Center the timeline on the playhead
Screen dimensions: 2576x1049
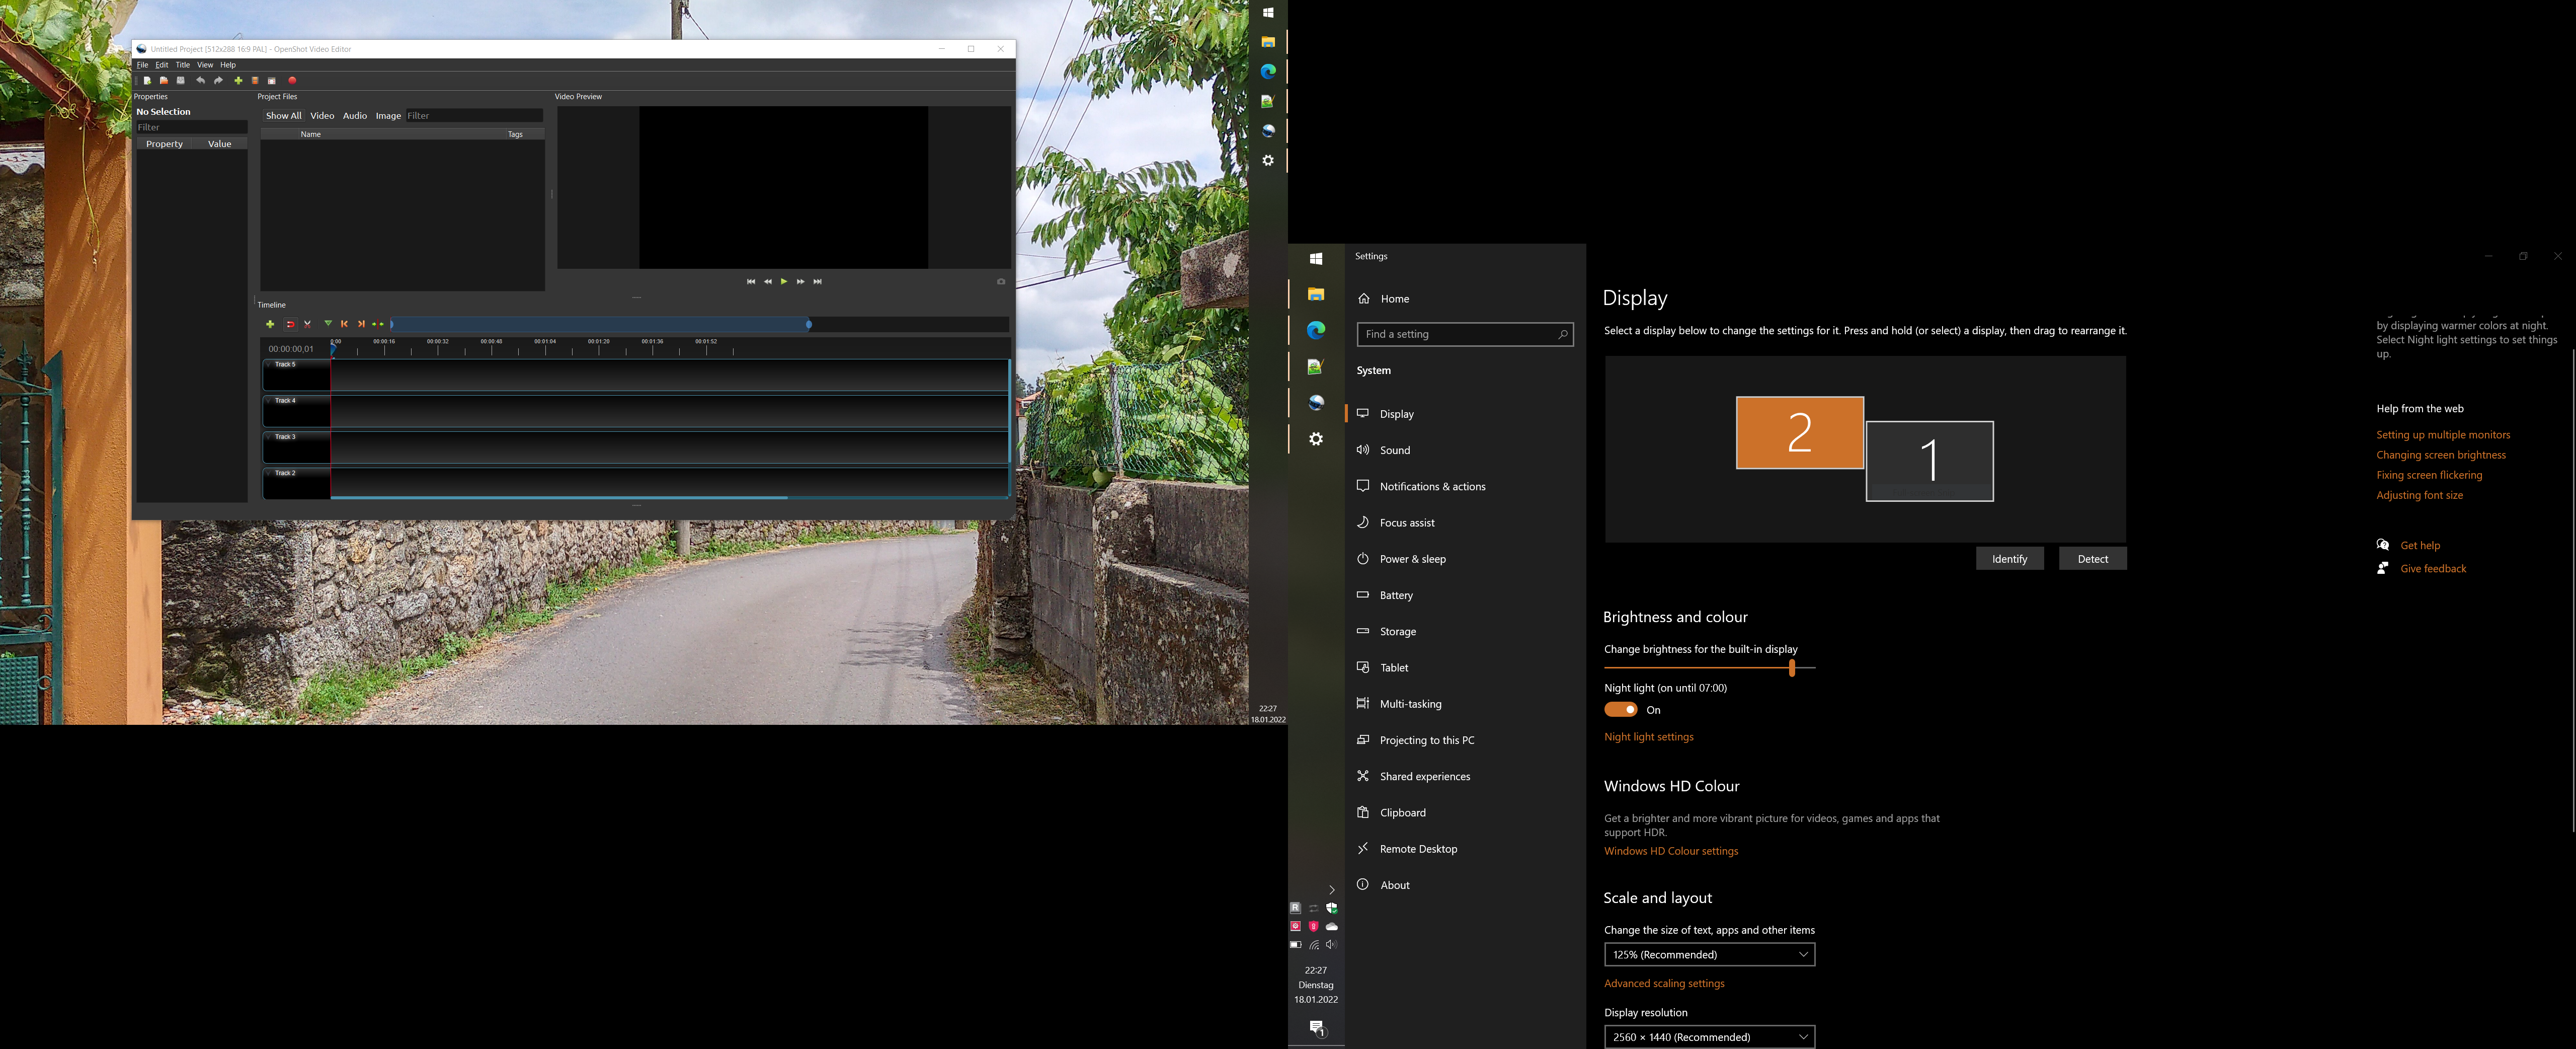[x=378, y=324]
